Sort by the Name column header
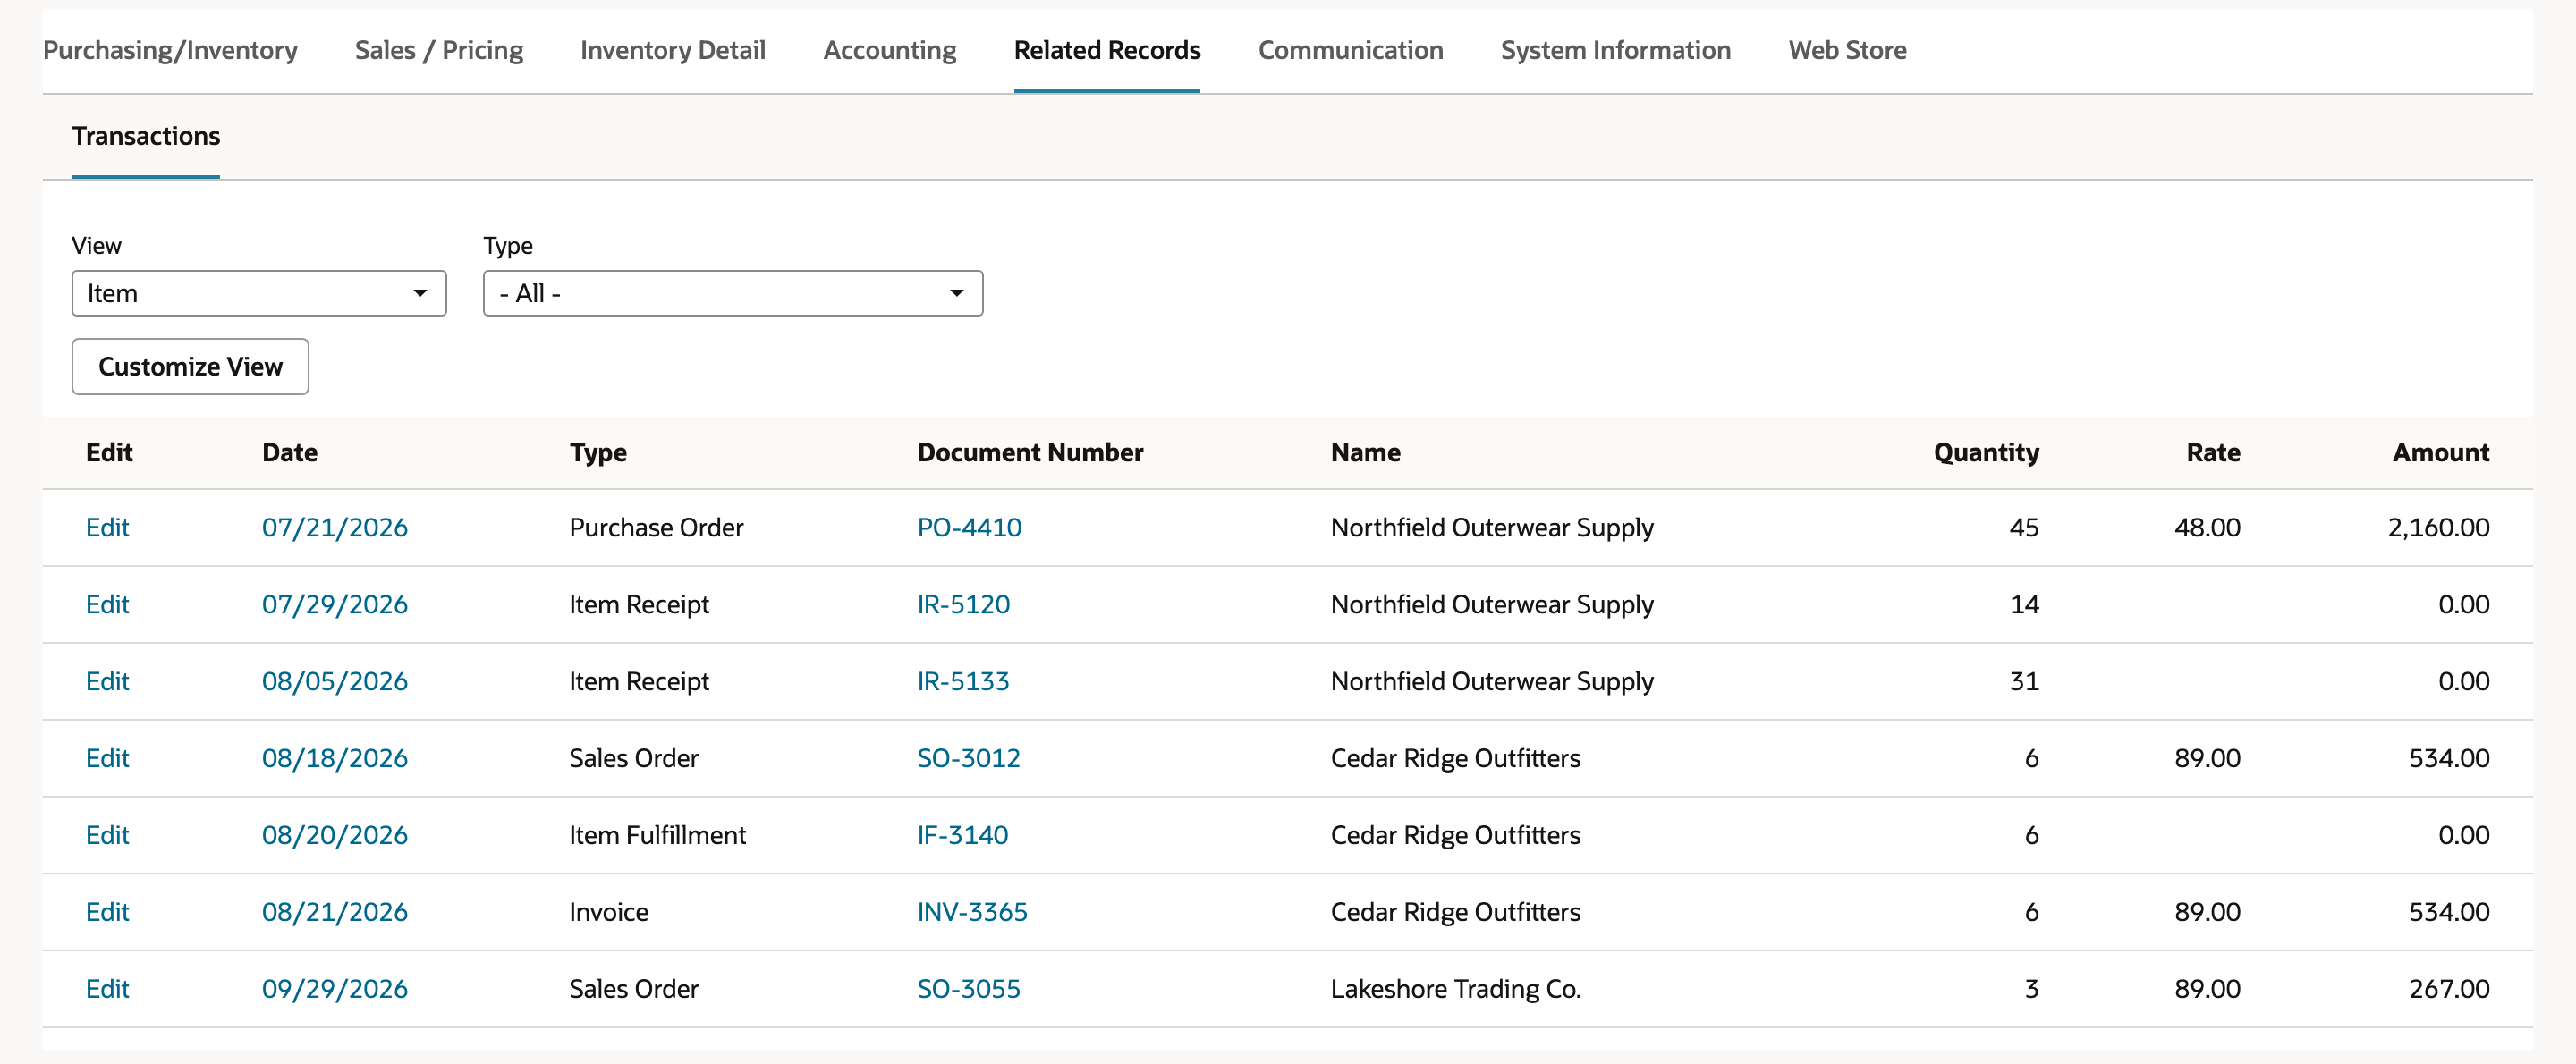 pyautogui.click(x=1365, y=452)
